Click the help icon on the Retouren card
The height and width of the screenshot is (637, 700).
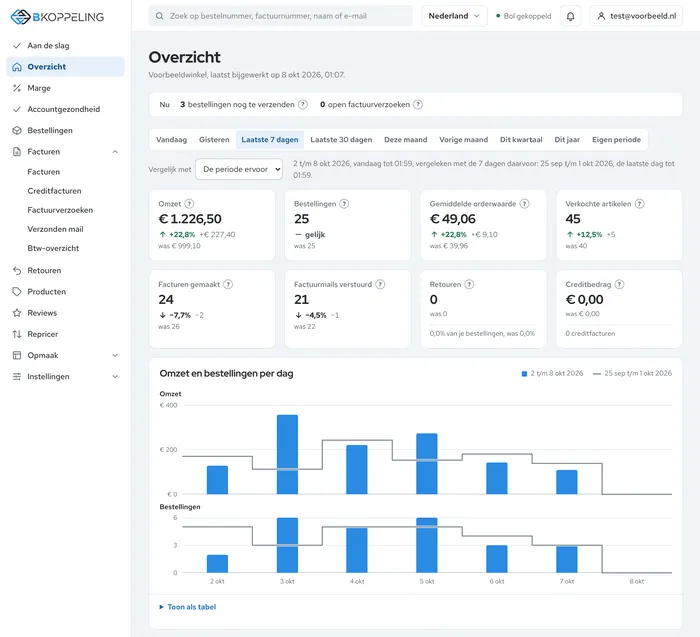(x=469, y=284)
